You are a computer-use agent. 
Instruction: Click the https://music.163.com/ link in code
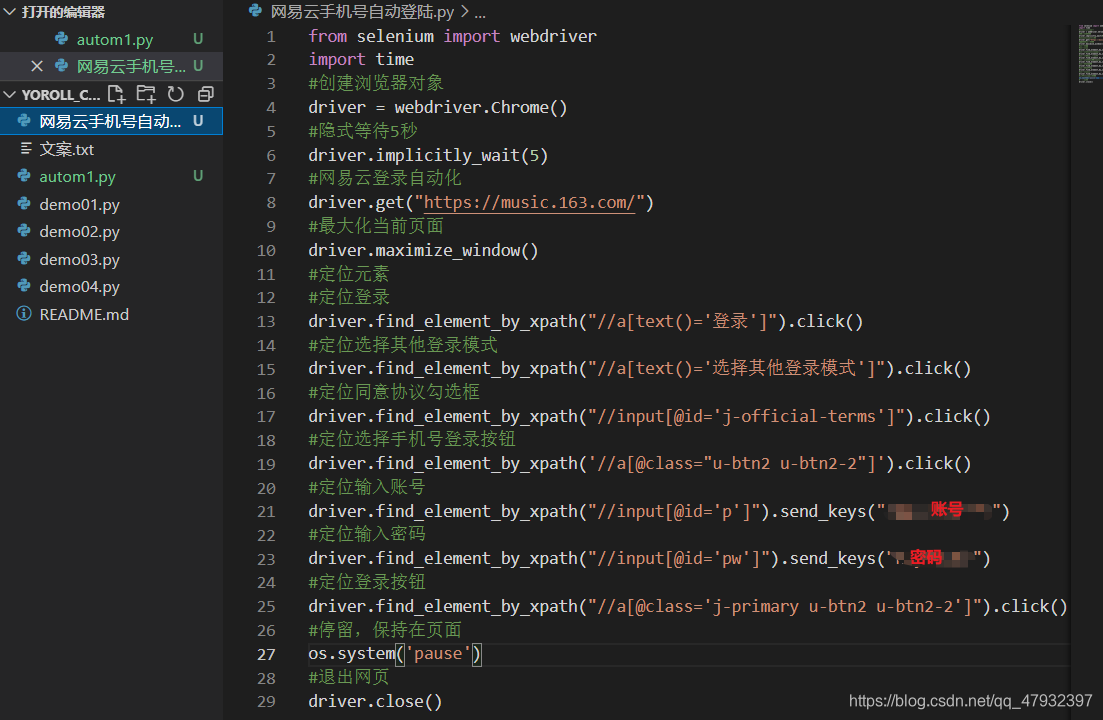[529, 202]
